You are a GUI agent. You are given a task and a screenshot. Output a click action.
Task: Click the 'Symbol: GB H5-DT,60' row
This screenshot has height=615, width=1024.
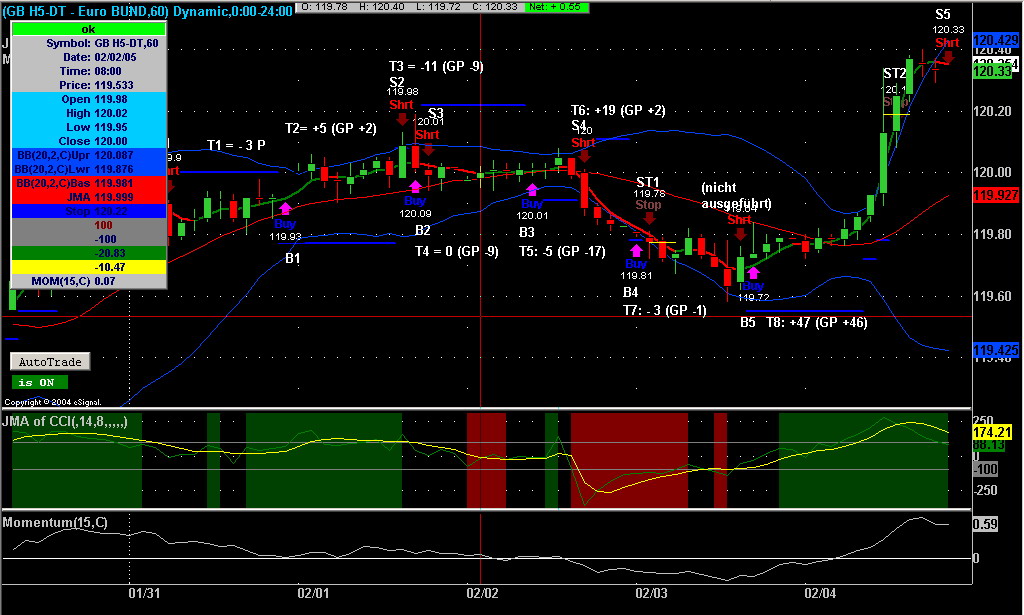pyautogui.click(x=89, y=43)
